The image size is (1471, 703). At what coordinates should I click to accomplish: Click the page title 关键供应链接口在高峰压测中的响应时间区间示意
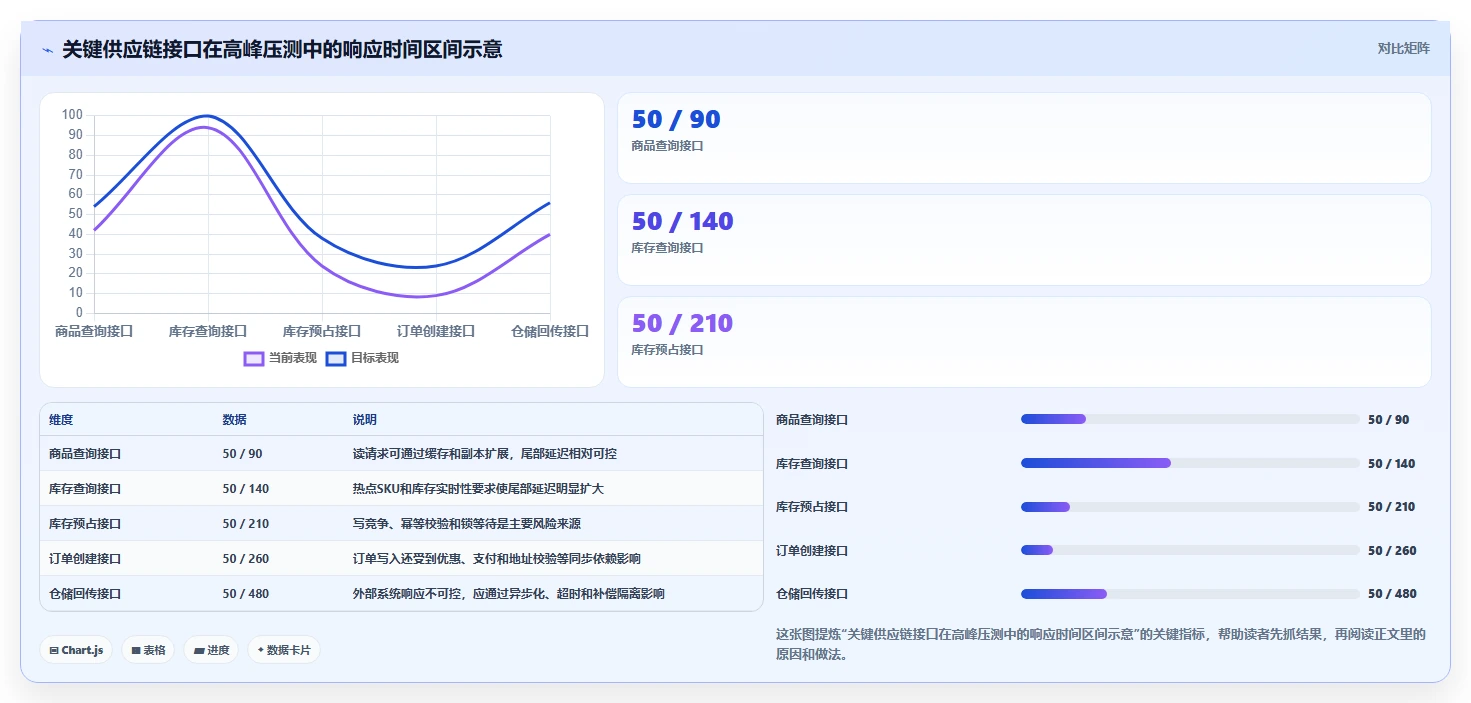click(282, 49)
